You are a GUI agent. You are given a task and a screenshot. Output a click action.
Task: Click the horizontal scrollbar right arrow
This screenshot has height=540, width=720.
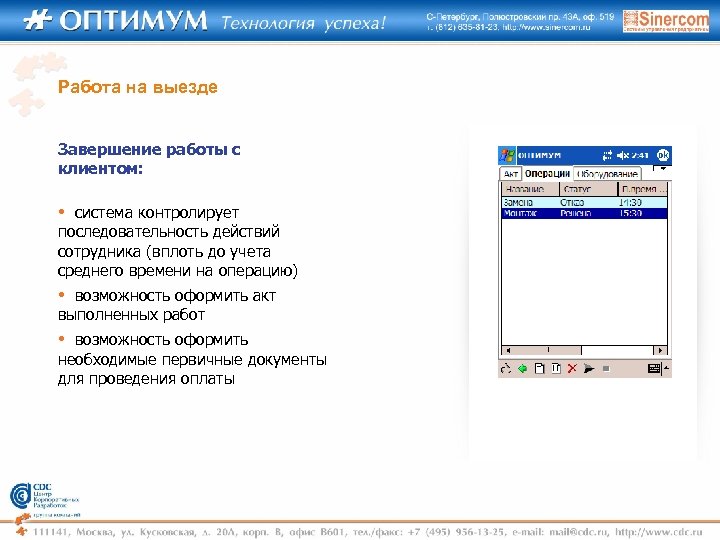pos(660,350)
